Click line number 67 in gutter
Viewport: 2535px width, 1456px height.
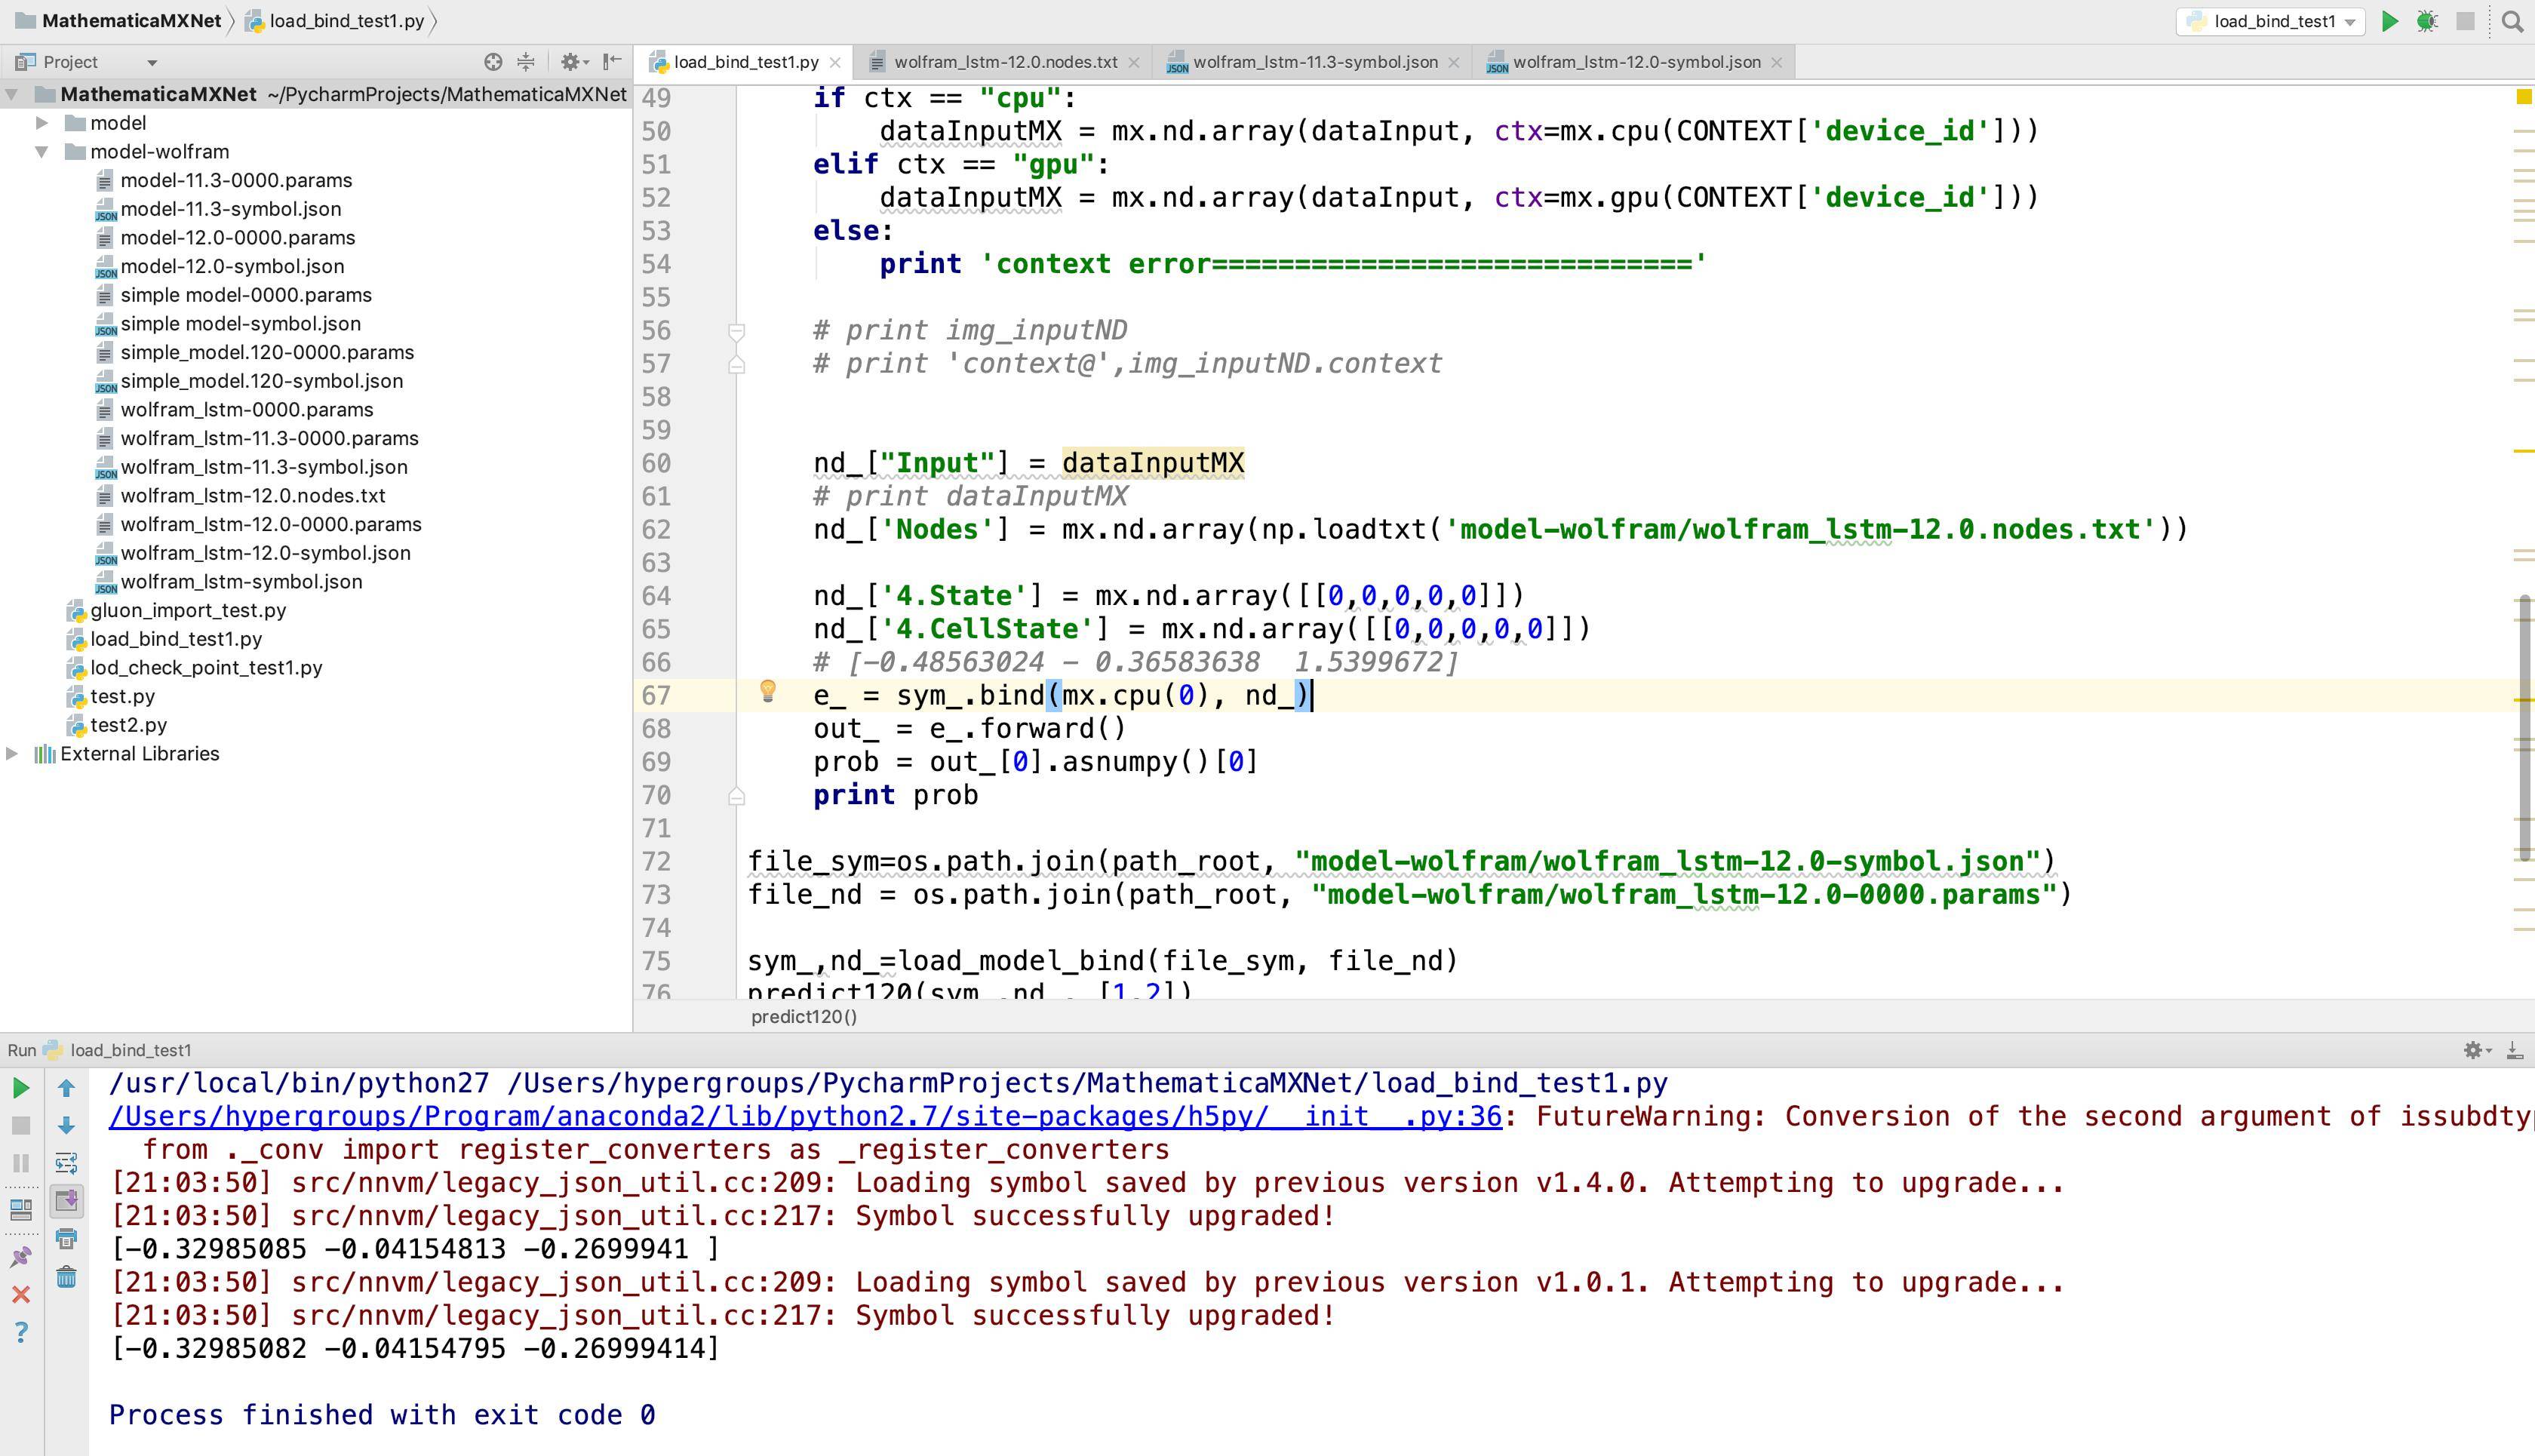(656, 696)
